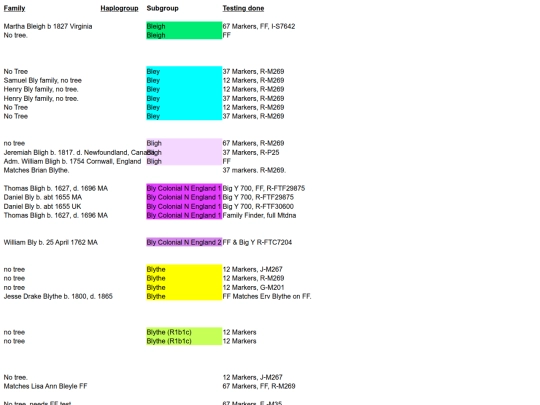This screenshot has width=540, height=405.
Task: Select 'Daniel Bly b. abt 1655 MA' cell
Action: point(43,197)
